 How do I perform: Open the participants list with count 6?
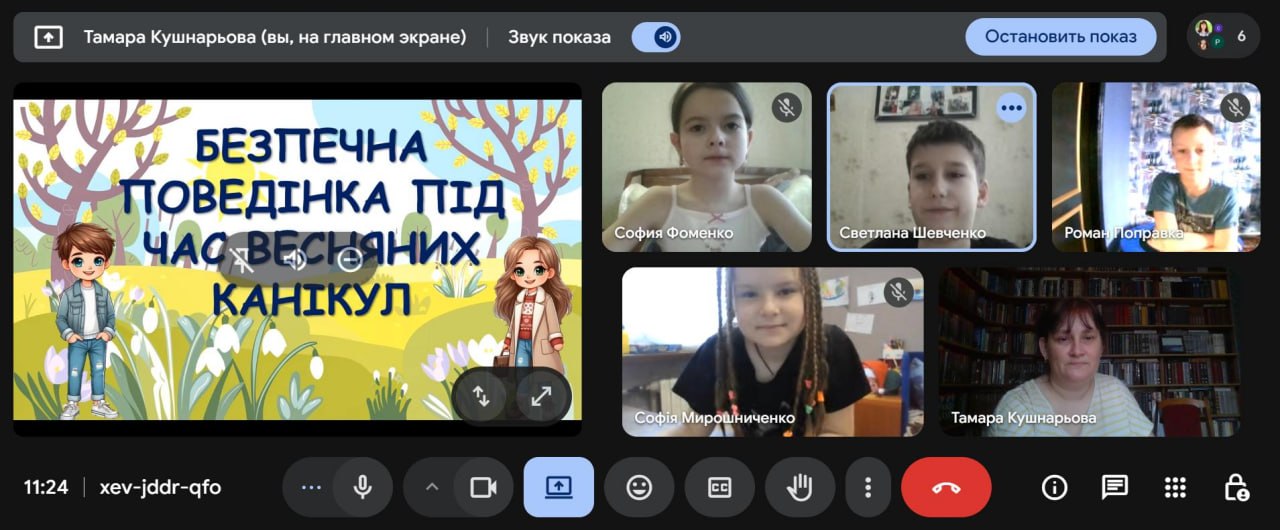[x=1223, y=36]
